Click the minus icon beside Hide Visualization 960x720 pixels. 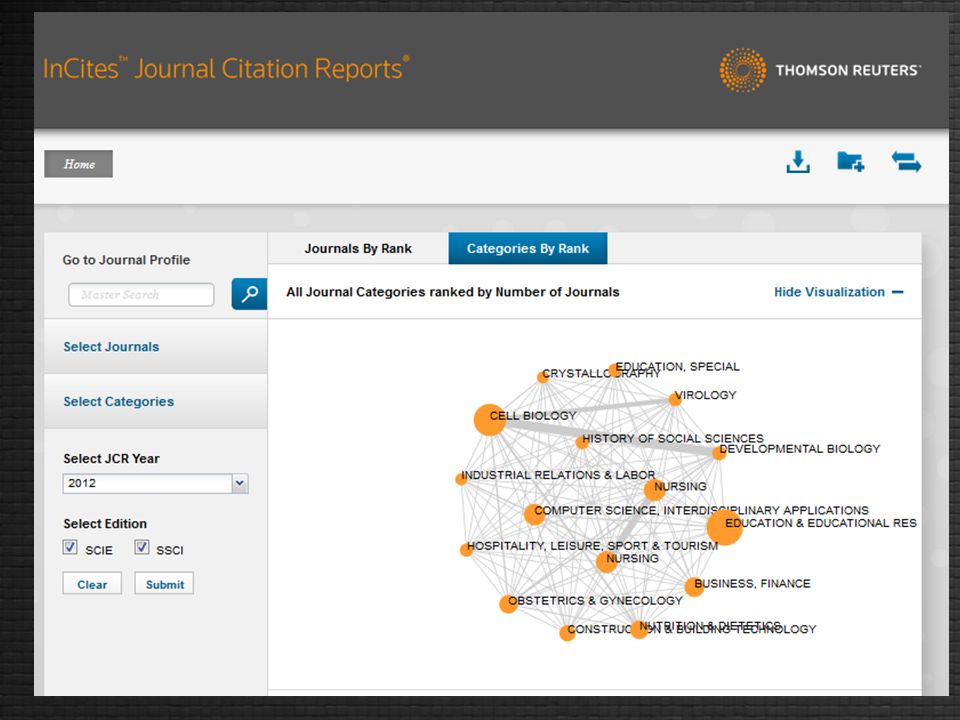898,292
